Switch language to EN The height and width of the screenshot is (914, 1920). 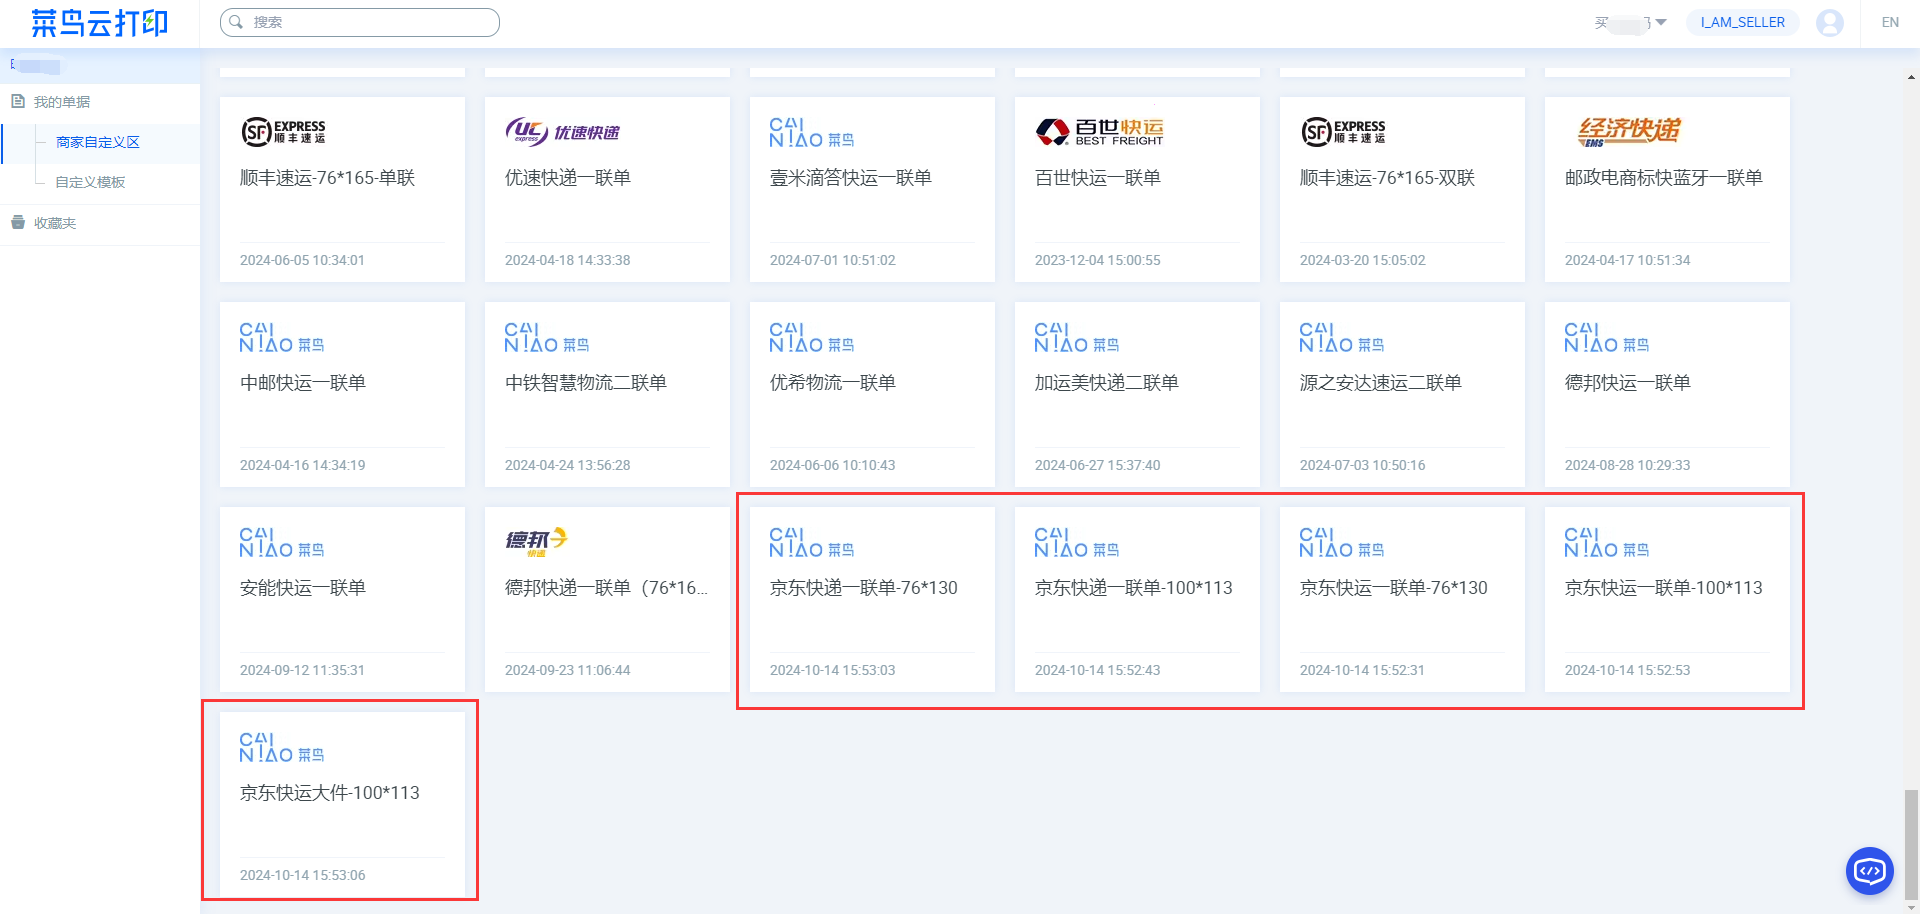tap(1890, 22)
